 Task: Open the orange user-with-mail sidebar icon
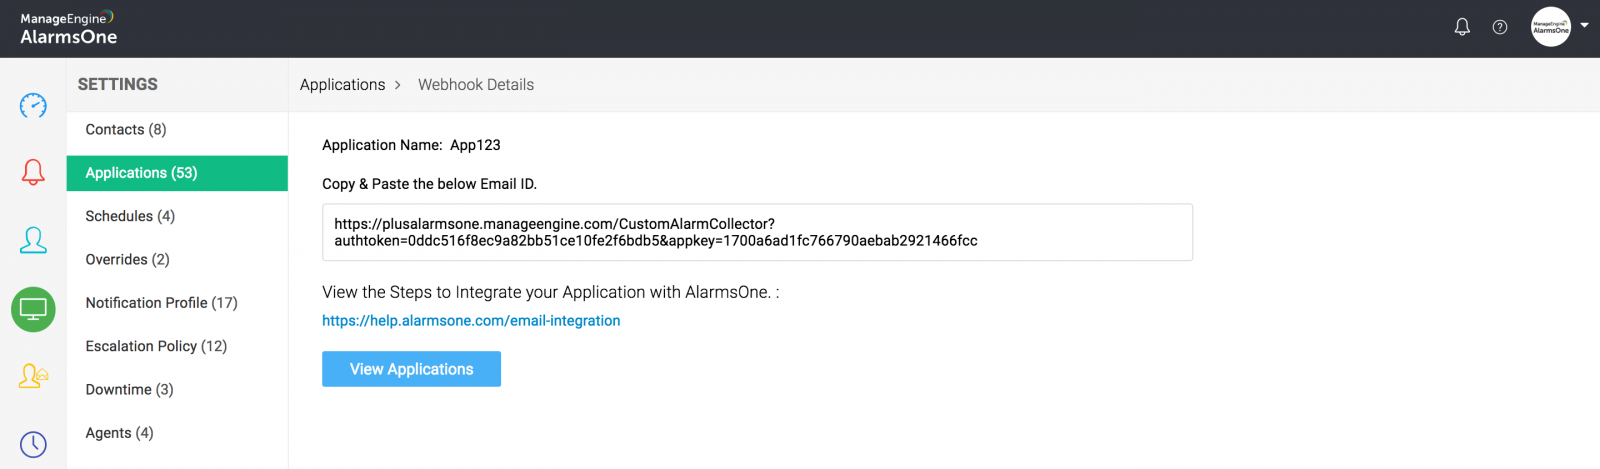[33, 376]
